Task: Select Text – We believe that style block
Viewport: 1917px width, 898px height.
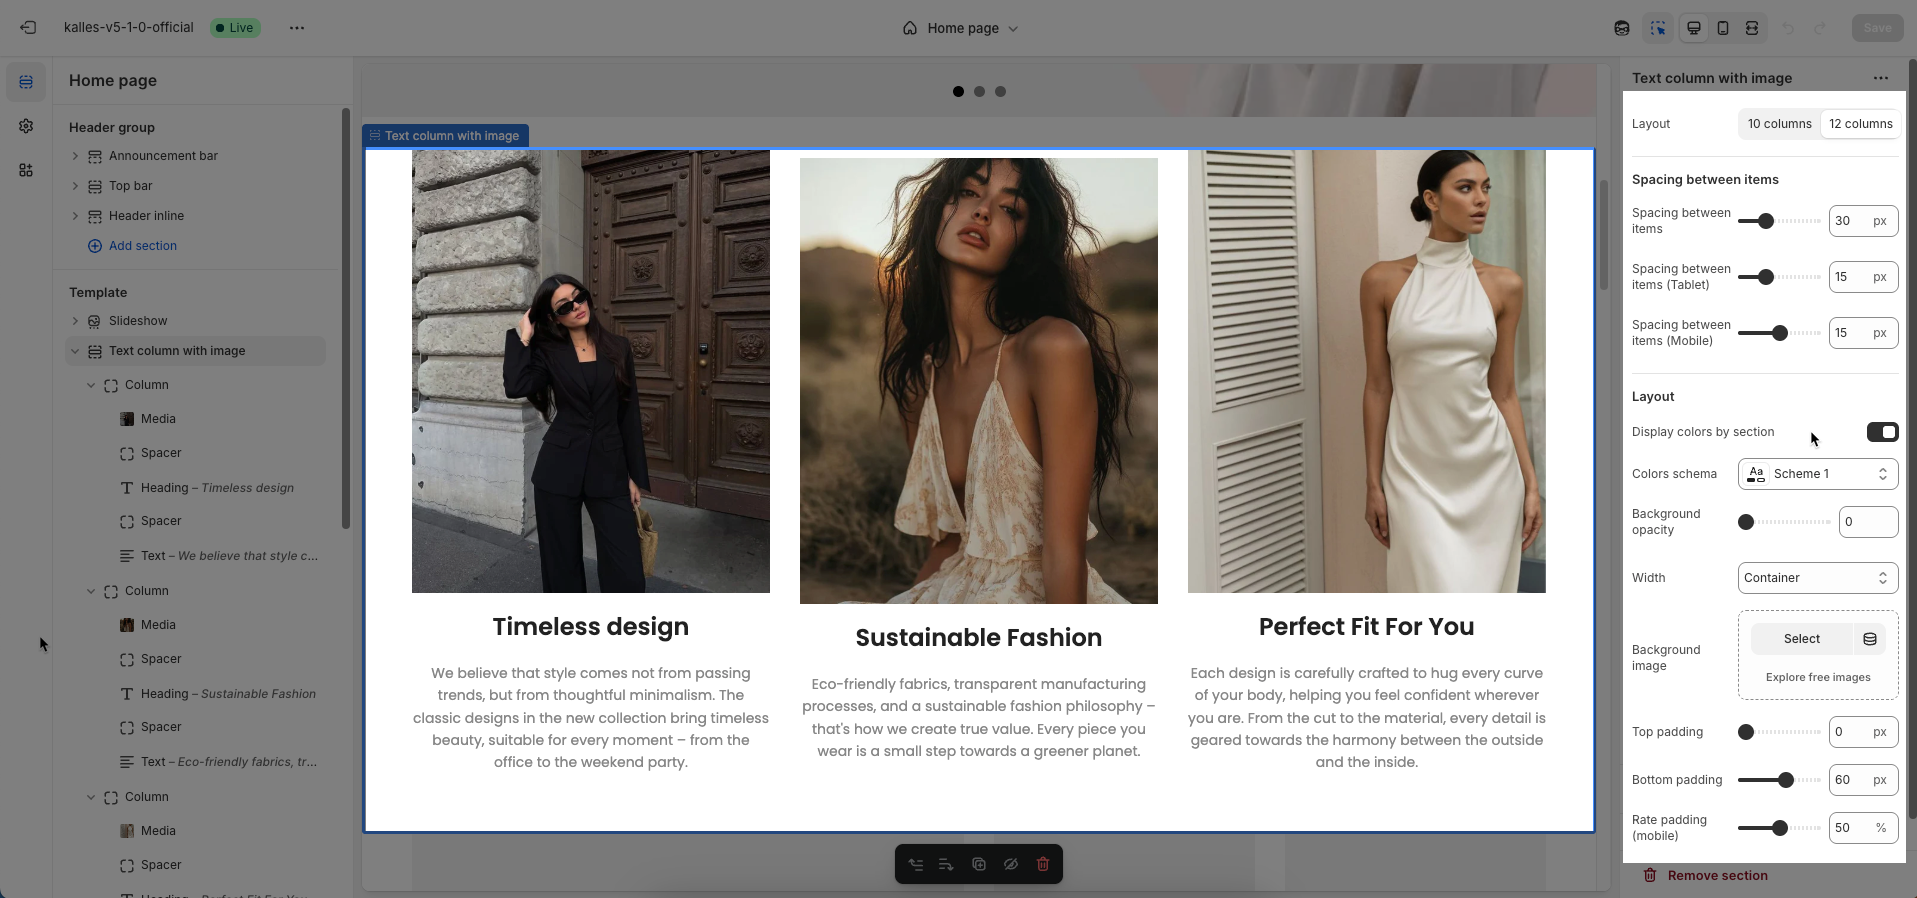Action: coord(229,556)
